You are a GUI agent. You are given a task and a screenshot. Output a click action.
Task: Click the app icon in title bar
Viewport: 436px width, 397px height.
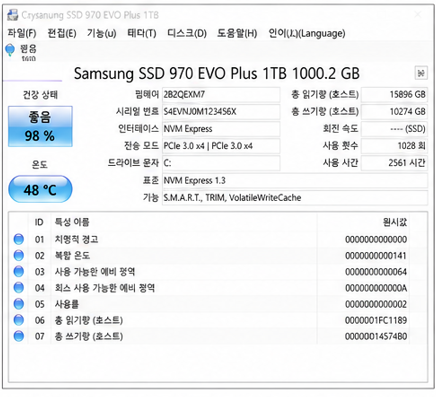click(x=13, y=15)
